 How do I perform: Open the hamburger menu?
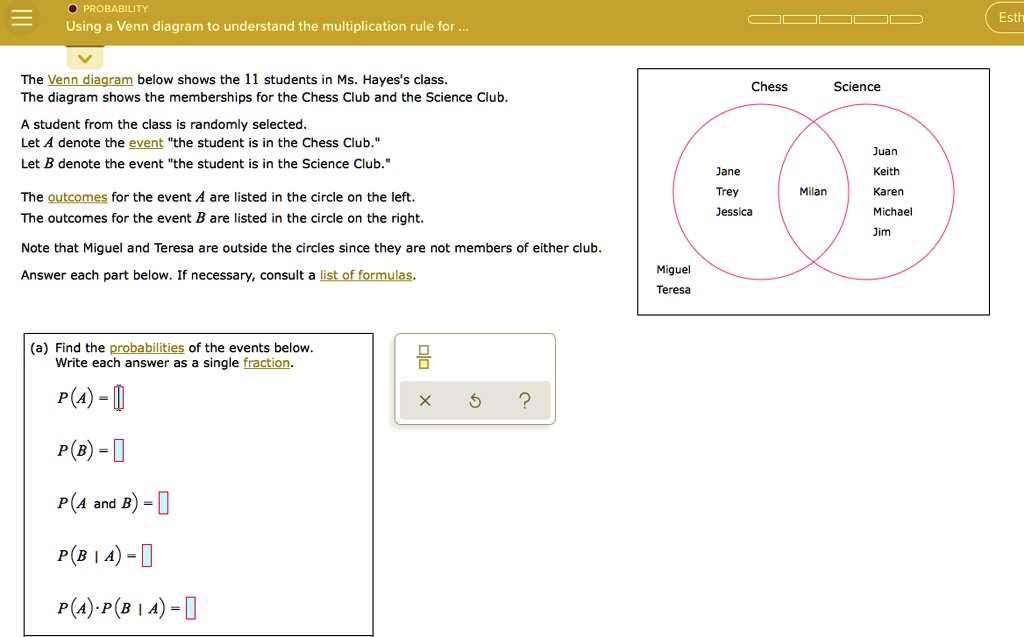(x=21, y=18)
